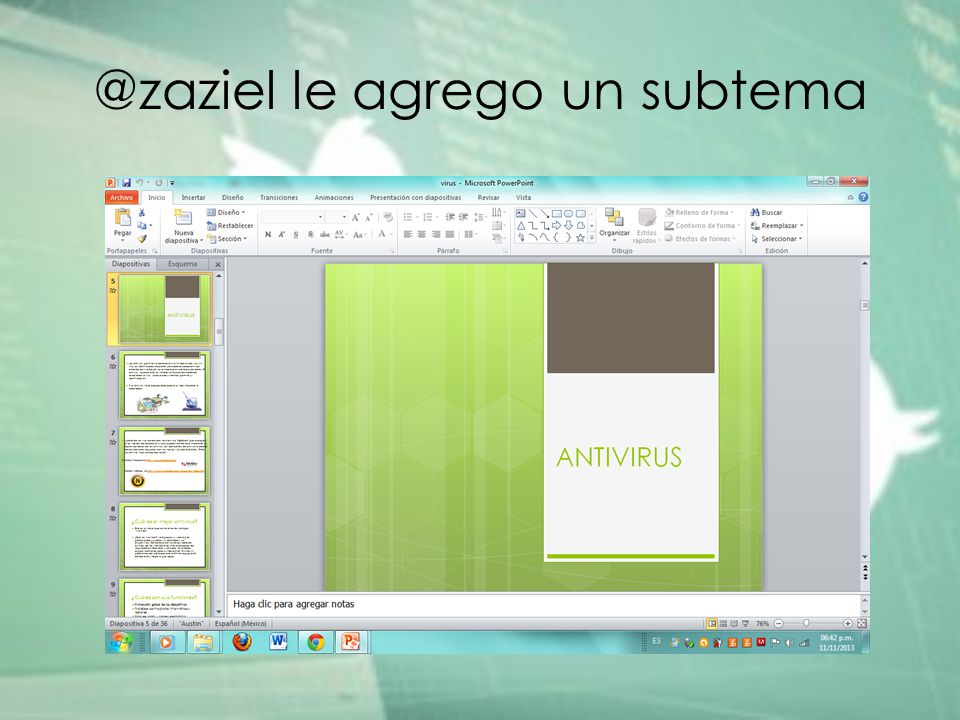Click the Pegar clipboard icon
960x720 pixels.
pyautogui.click(x=122, y=217)
